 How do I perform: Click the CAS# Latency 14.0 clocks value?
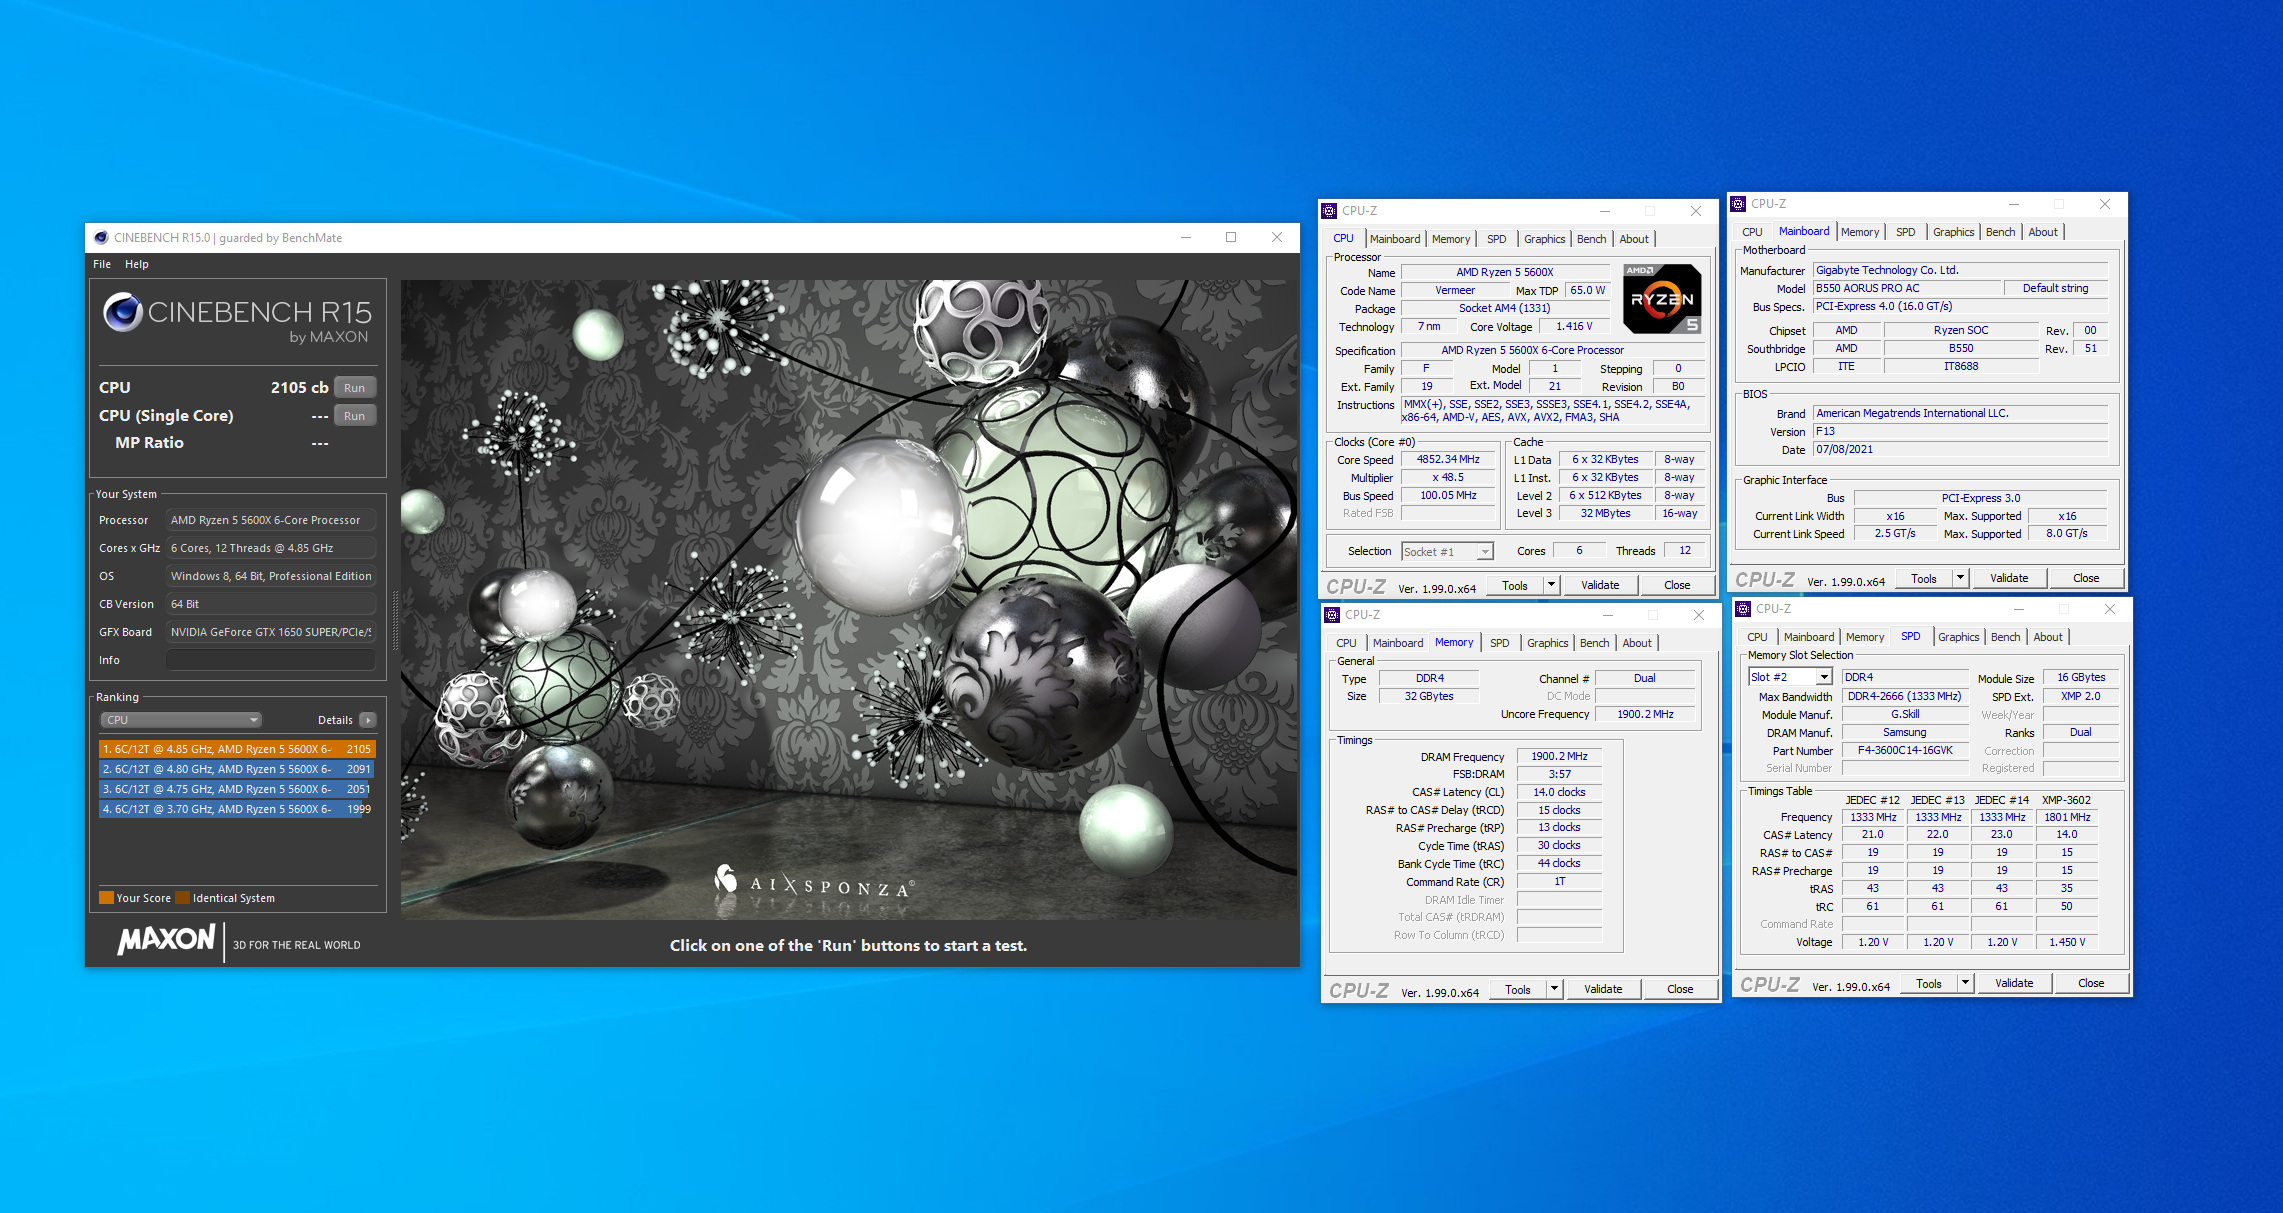click(1558, 792)
